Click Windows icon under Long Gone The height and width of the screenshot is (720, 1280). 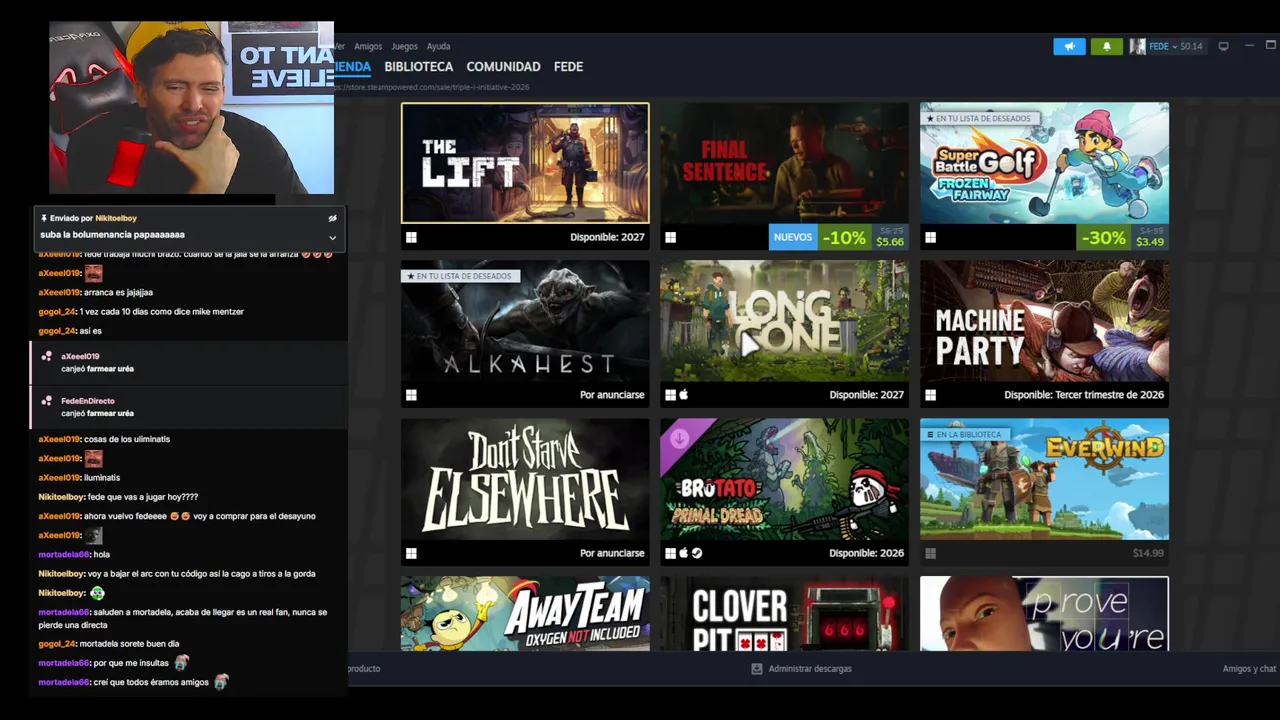click(670, 395)
